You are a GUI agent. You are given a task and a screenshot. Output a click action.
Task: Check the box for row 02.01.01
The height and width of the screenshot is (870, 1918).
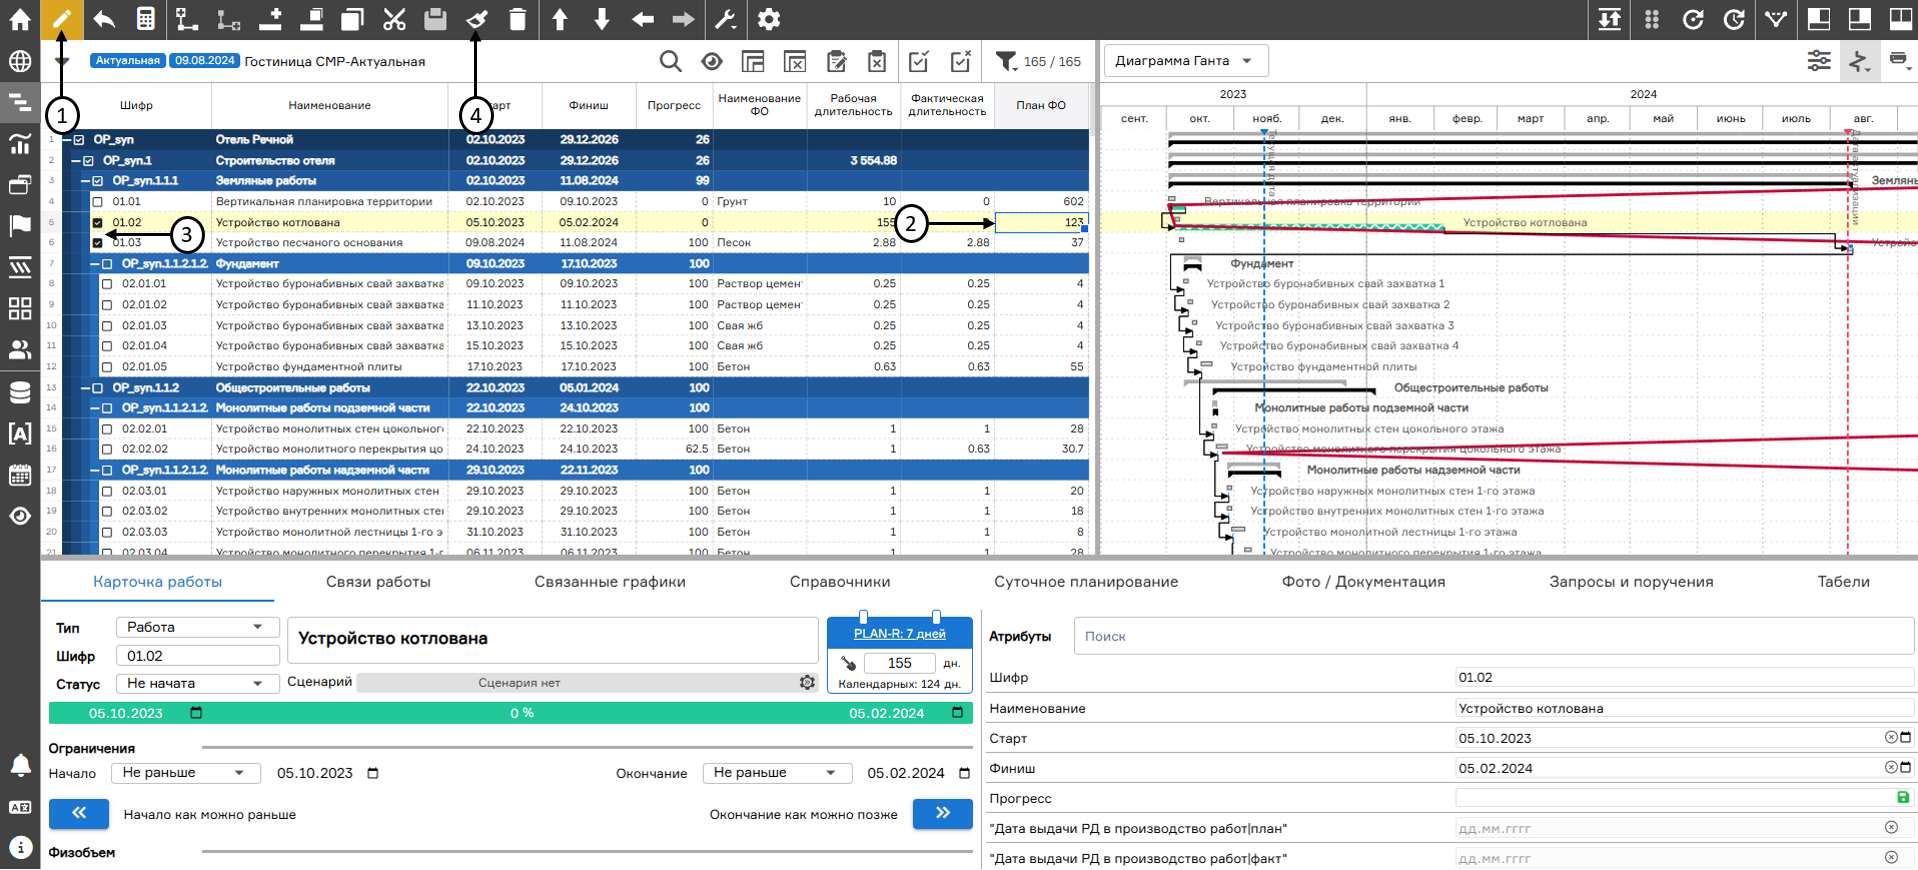[107, 284]
